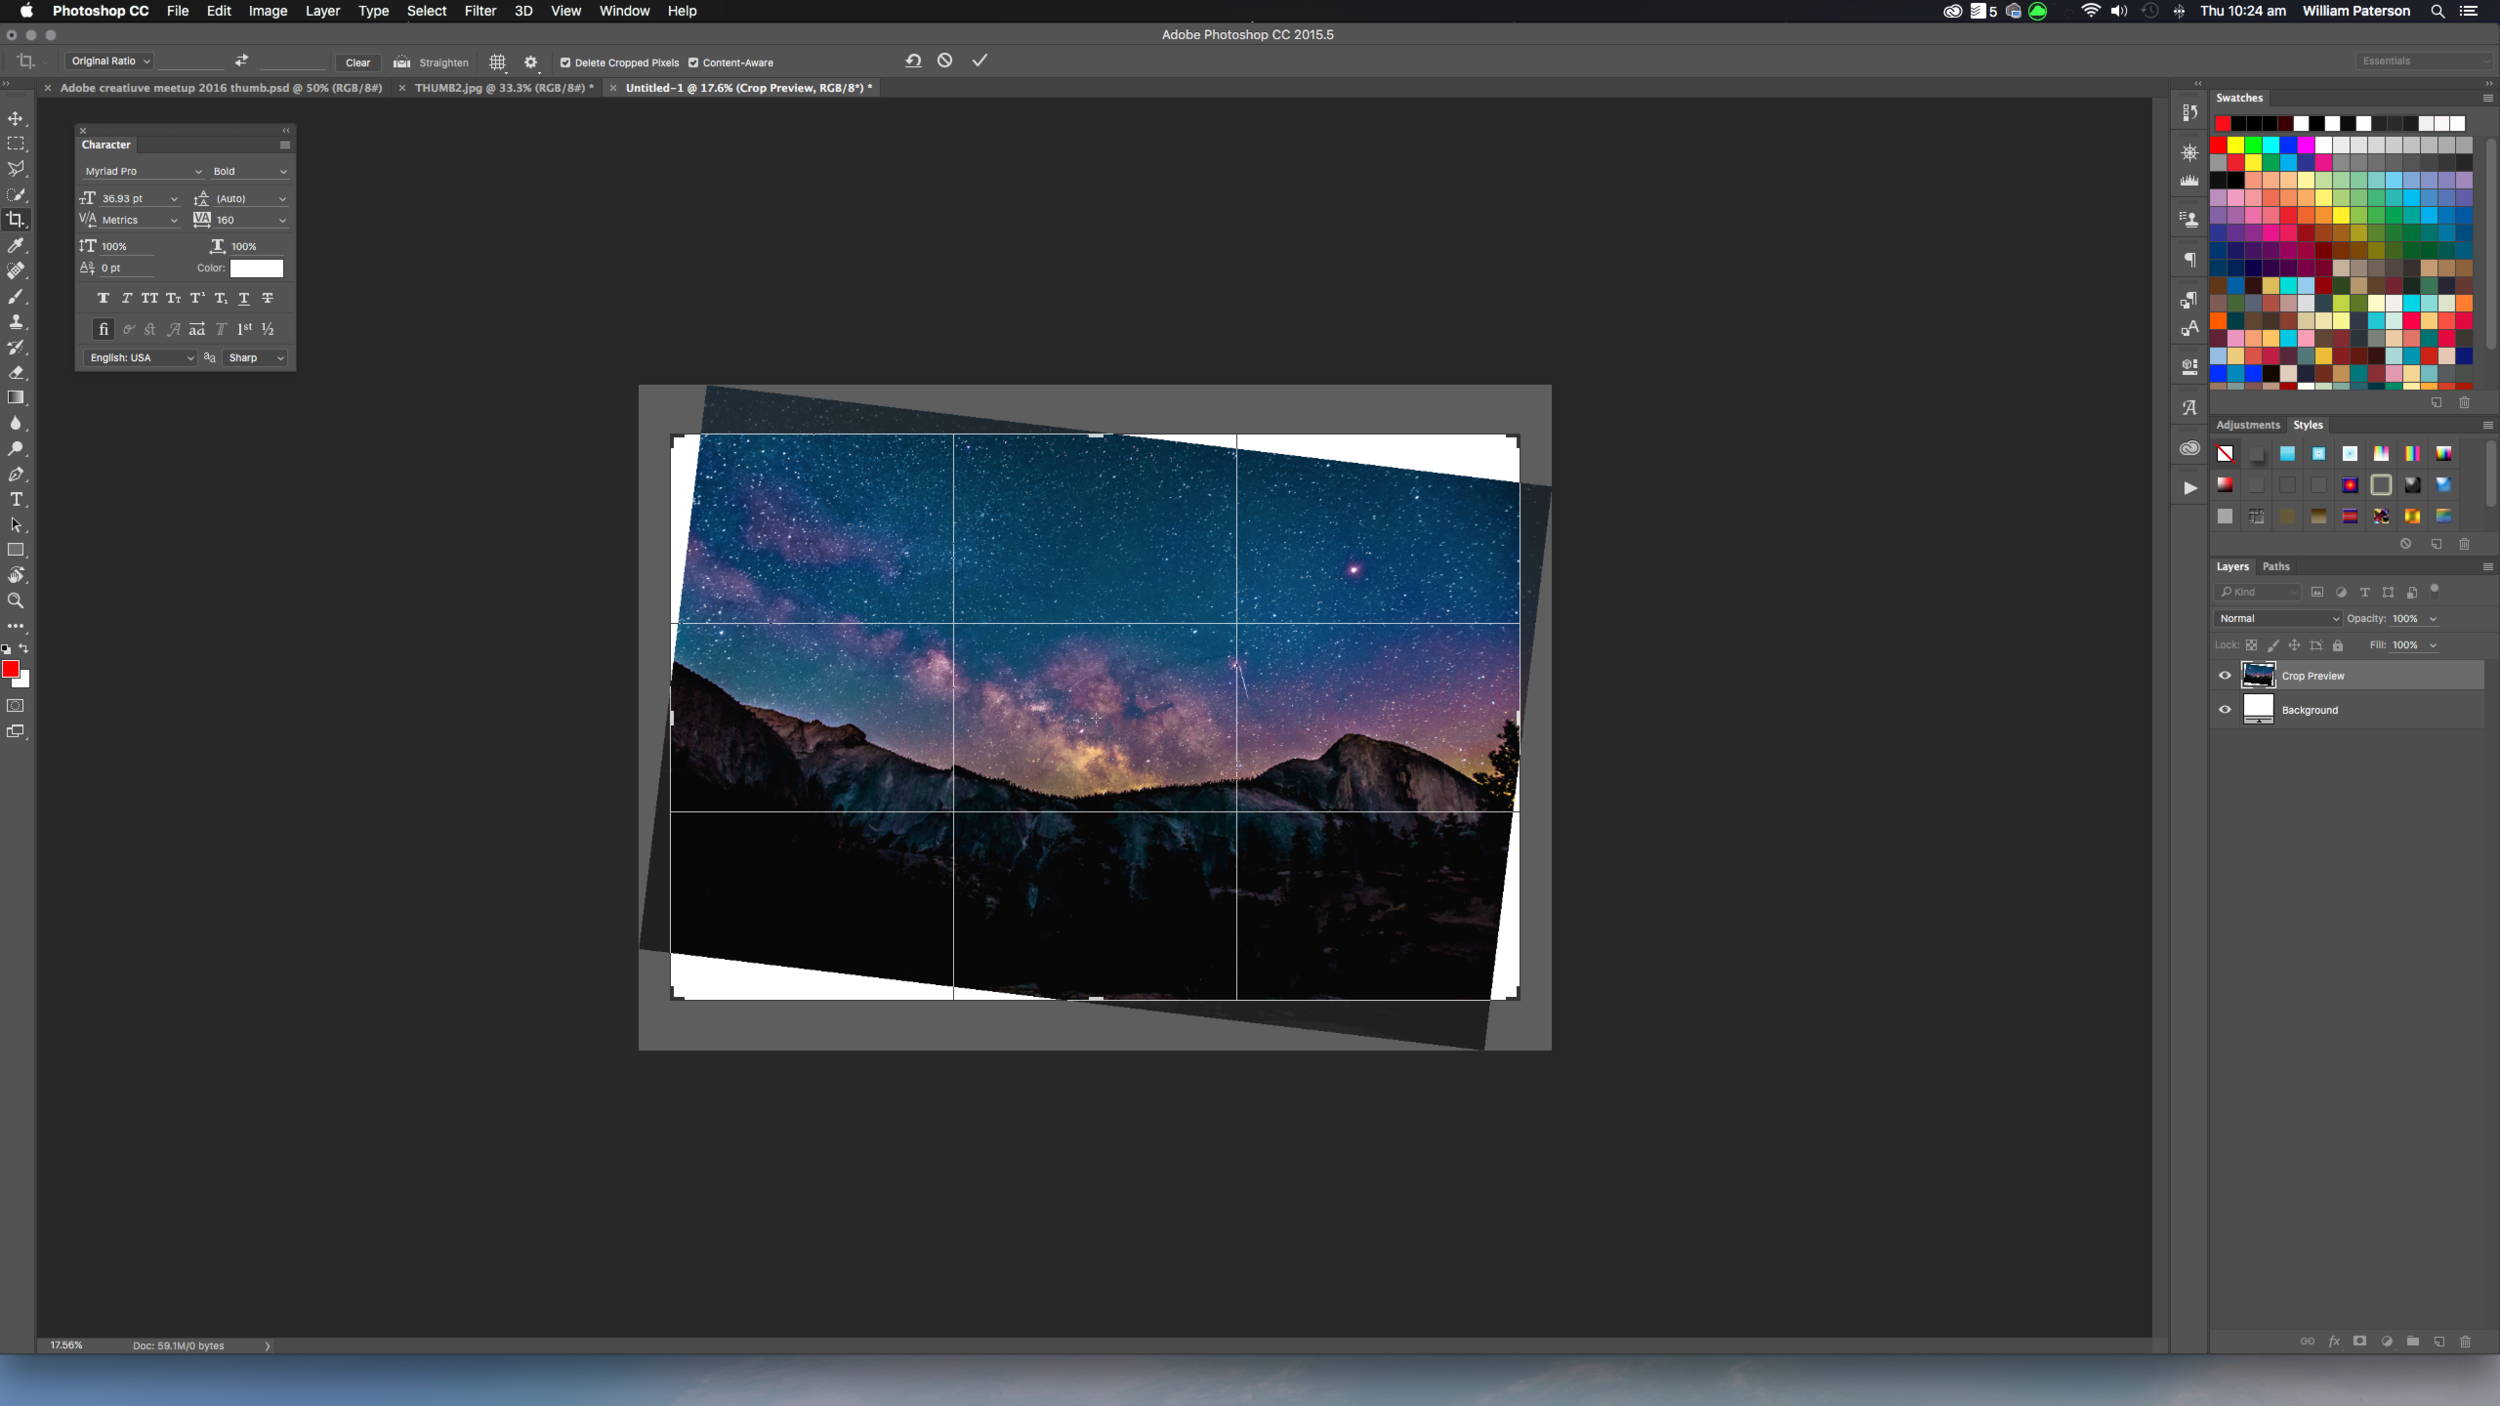Screen dimensions: 2500x1406
Task: Open the Normal blend mode dropdown
Action: (2278, 619)
